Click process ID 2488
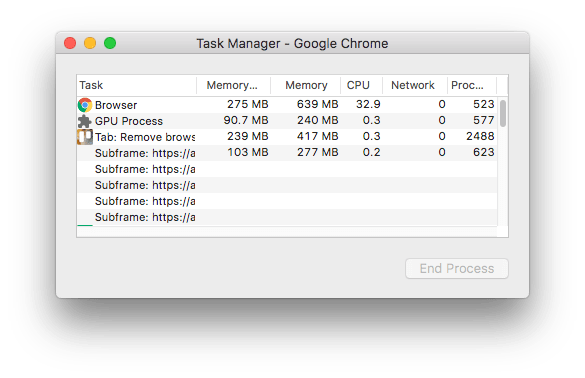The height and width of the screenshot is (378, 585). (x=480, y=136)
